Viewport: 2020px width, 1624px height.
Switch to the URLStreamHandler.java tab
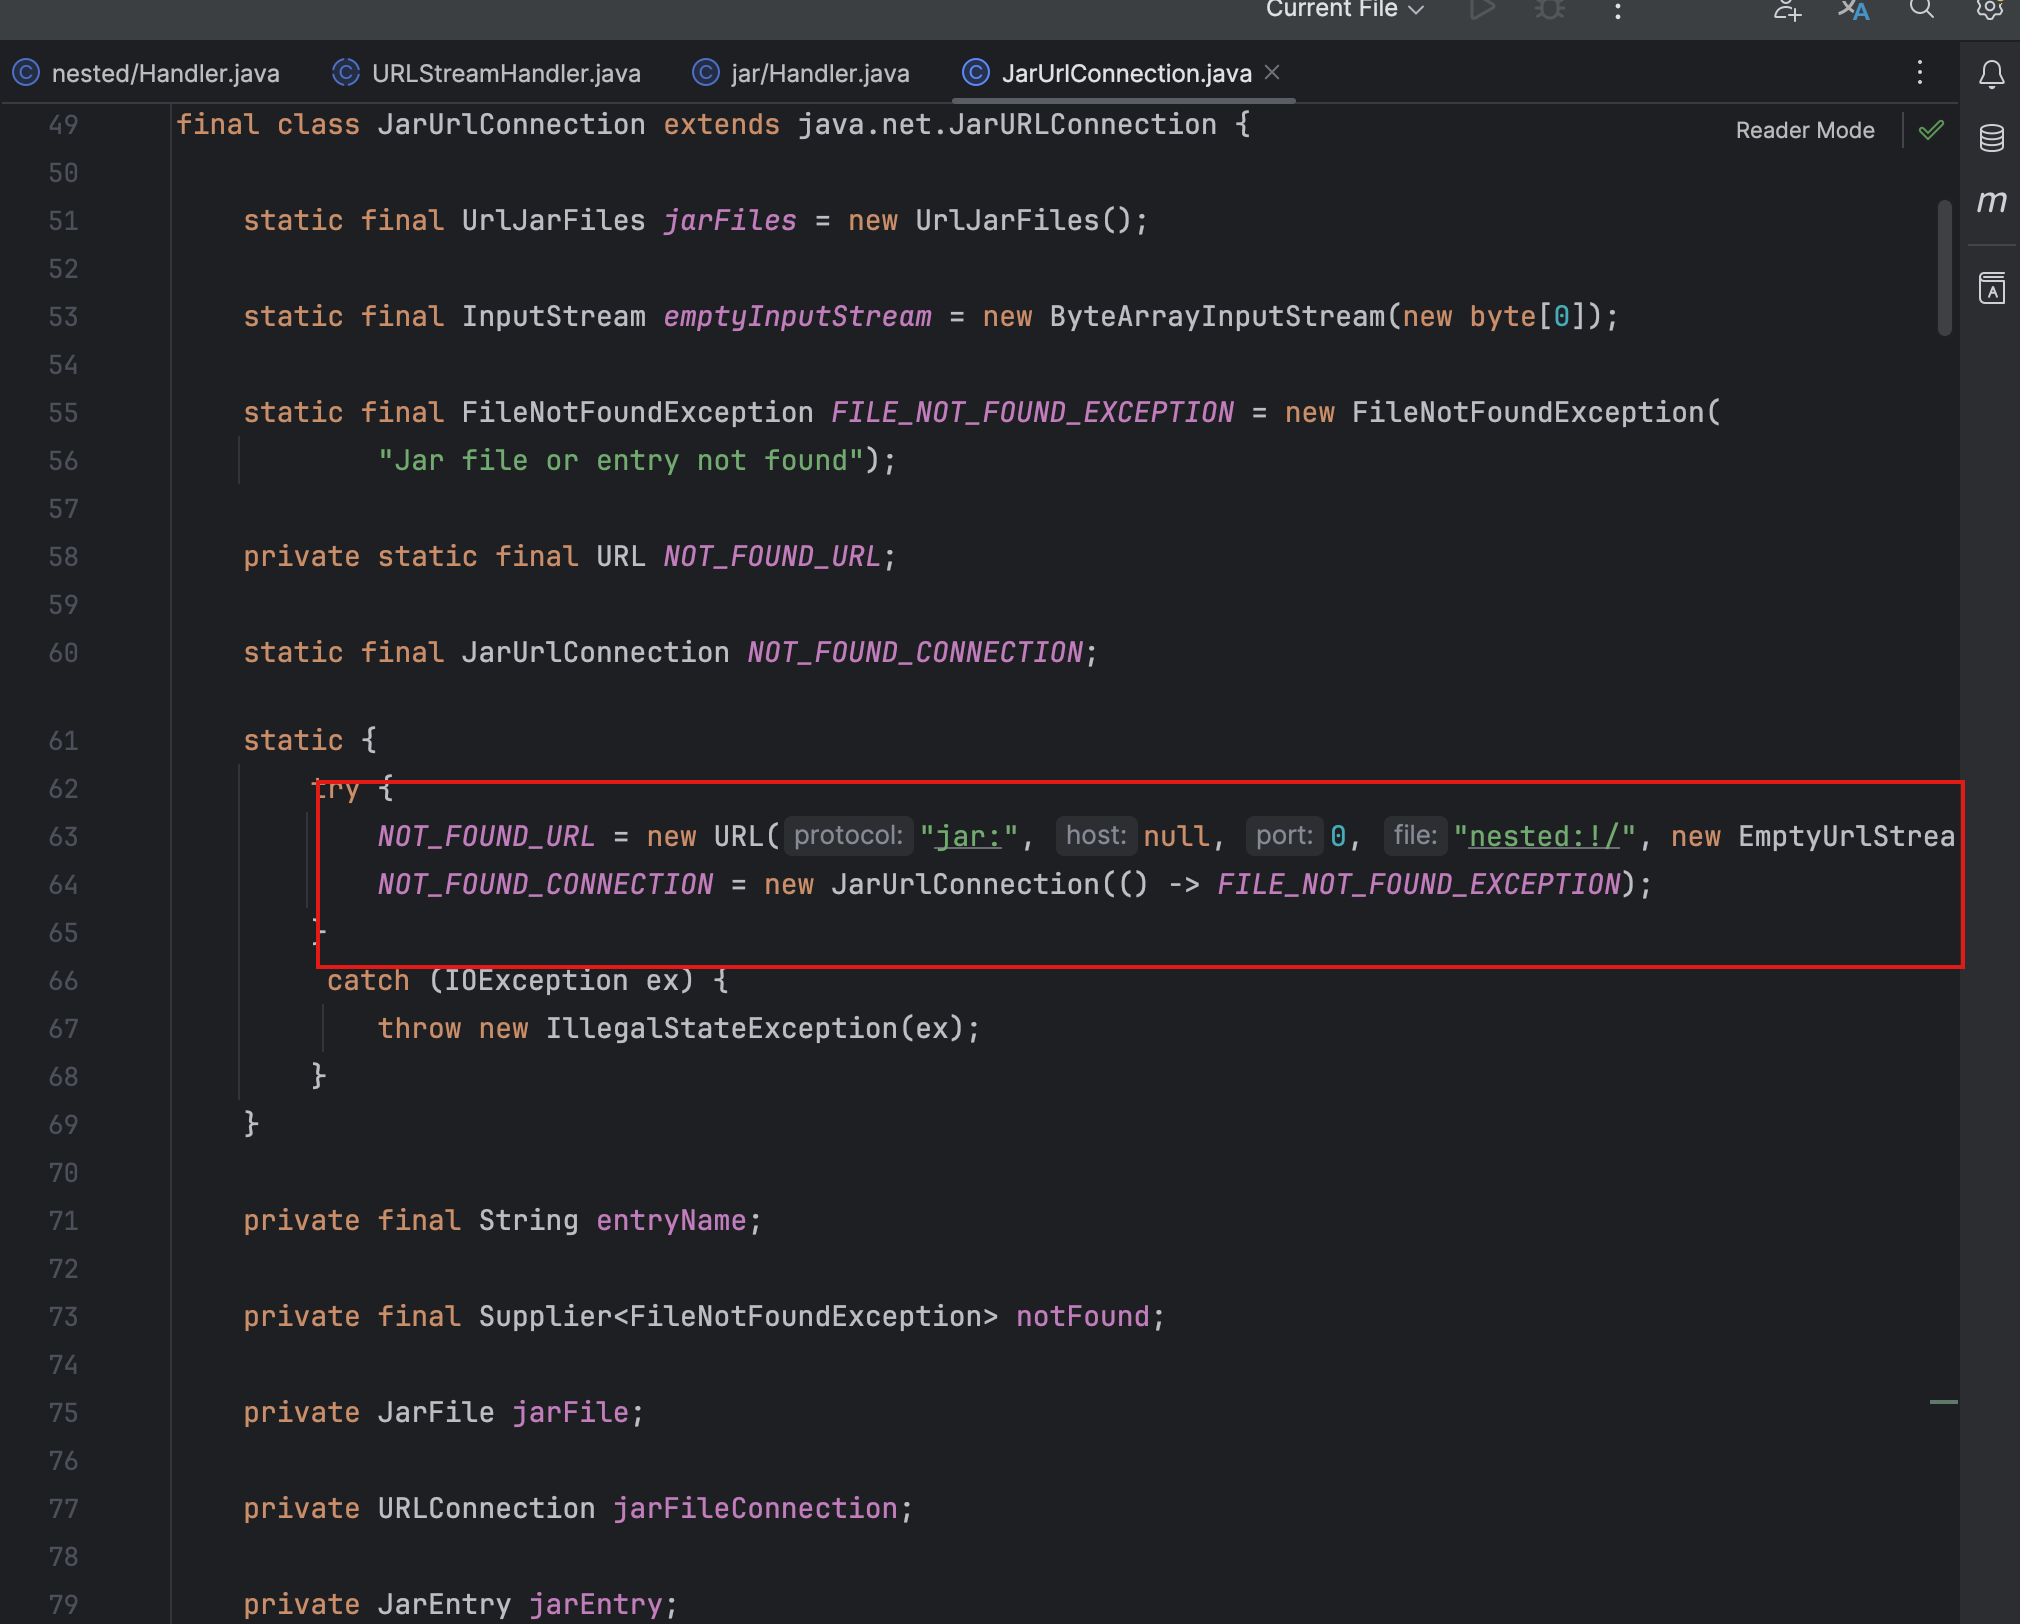tap(506, 72)
